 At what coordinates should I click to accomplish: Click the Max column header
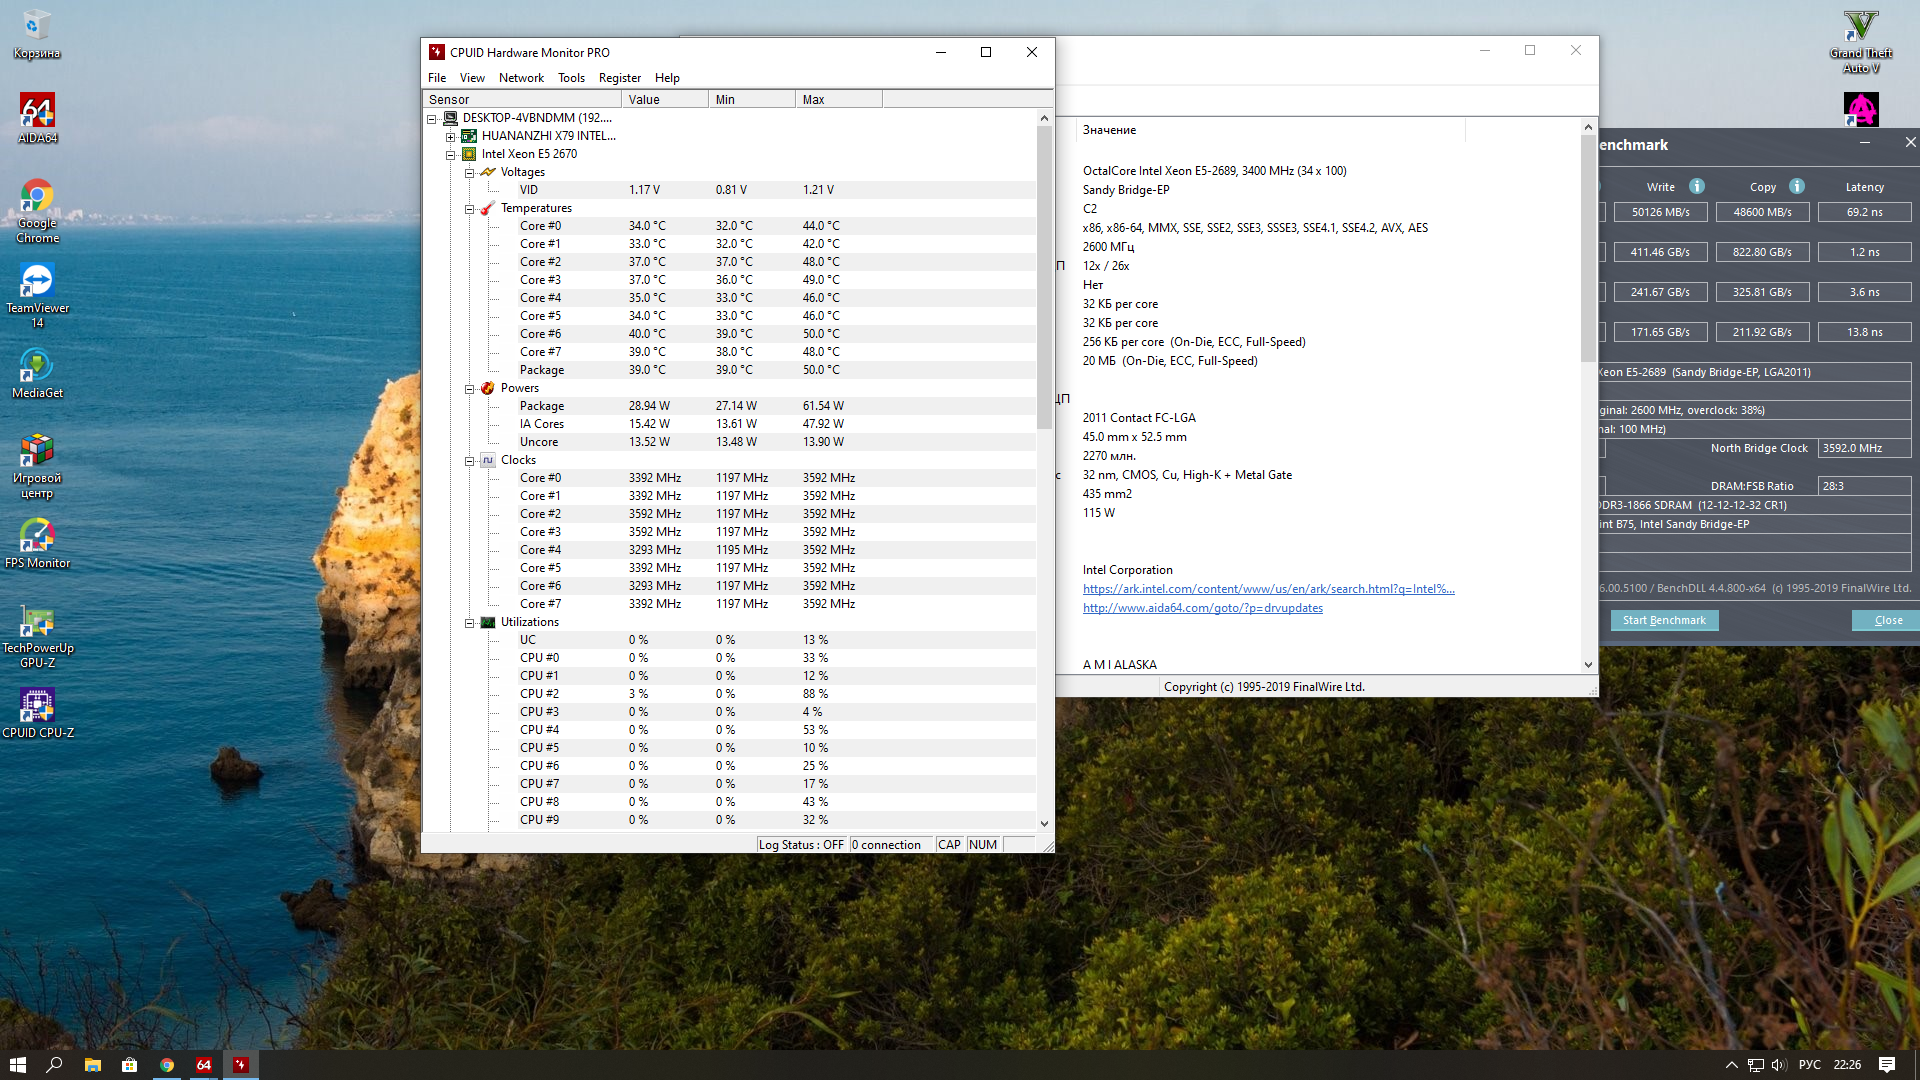tap(838, 100)
